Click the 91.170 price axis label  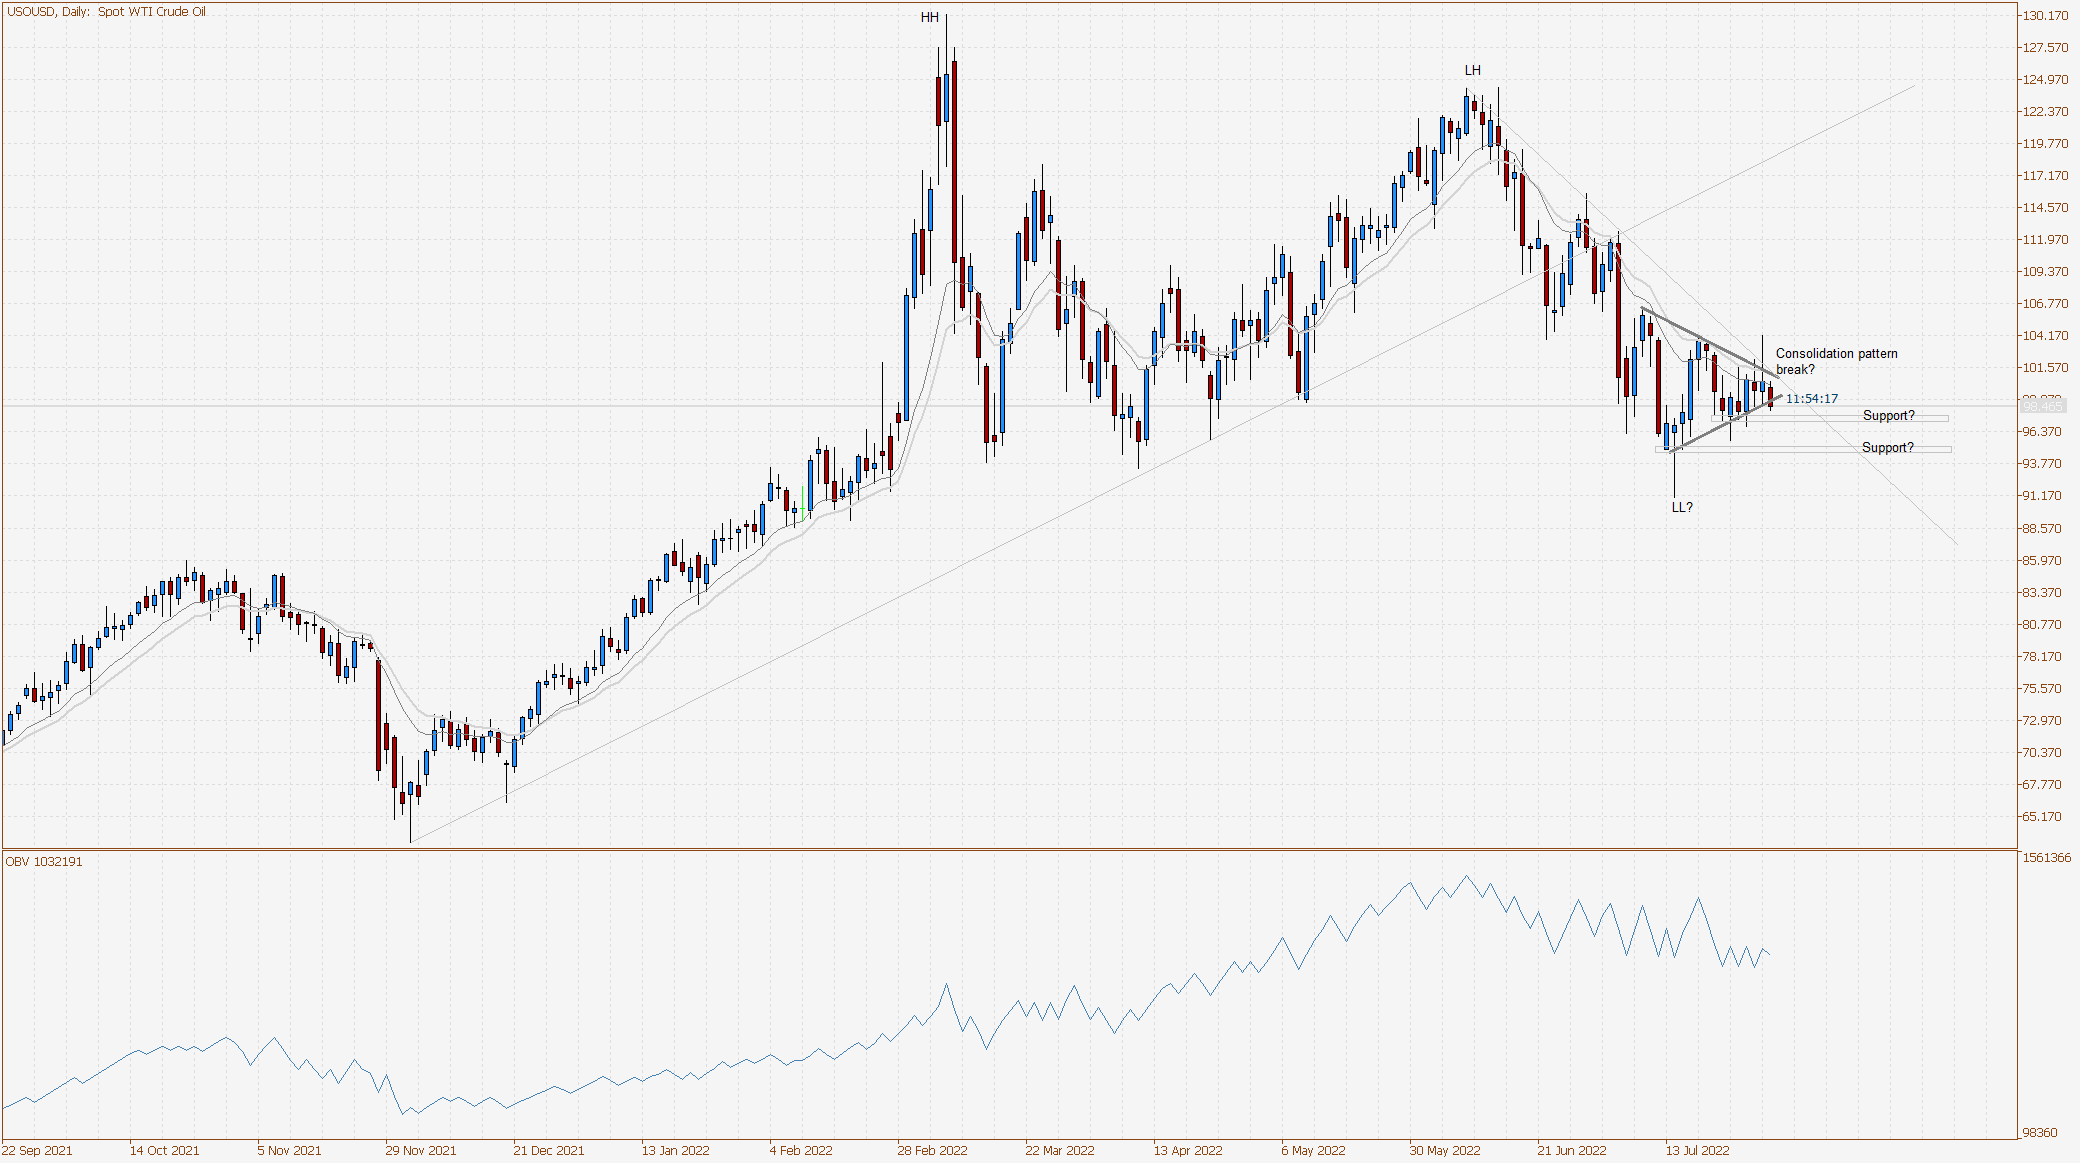click(x=2042, y=495)
